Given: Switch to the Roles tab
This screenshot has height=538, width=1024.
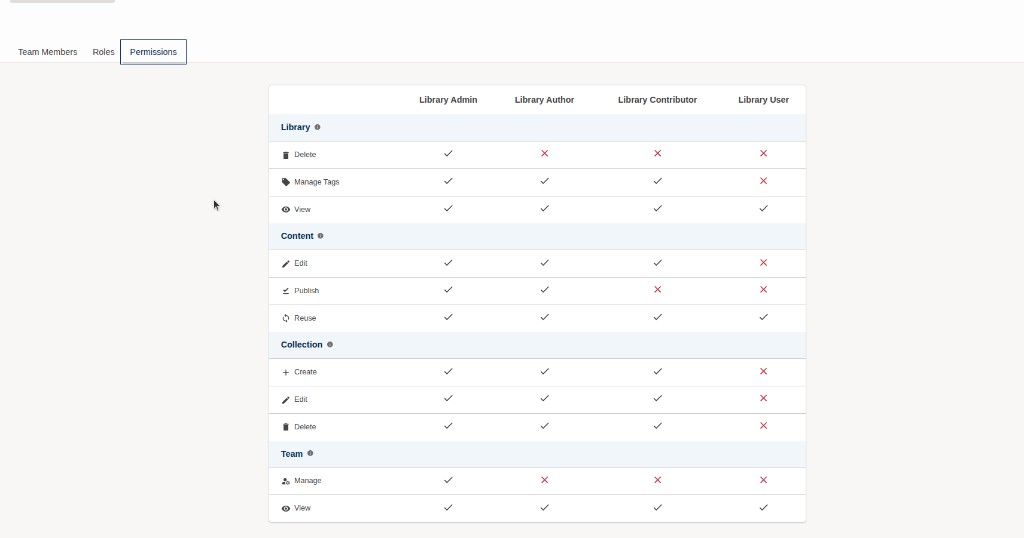Looking at the screenshot, I should click(103, 52).
